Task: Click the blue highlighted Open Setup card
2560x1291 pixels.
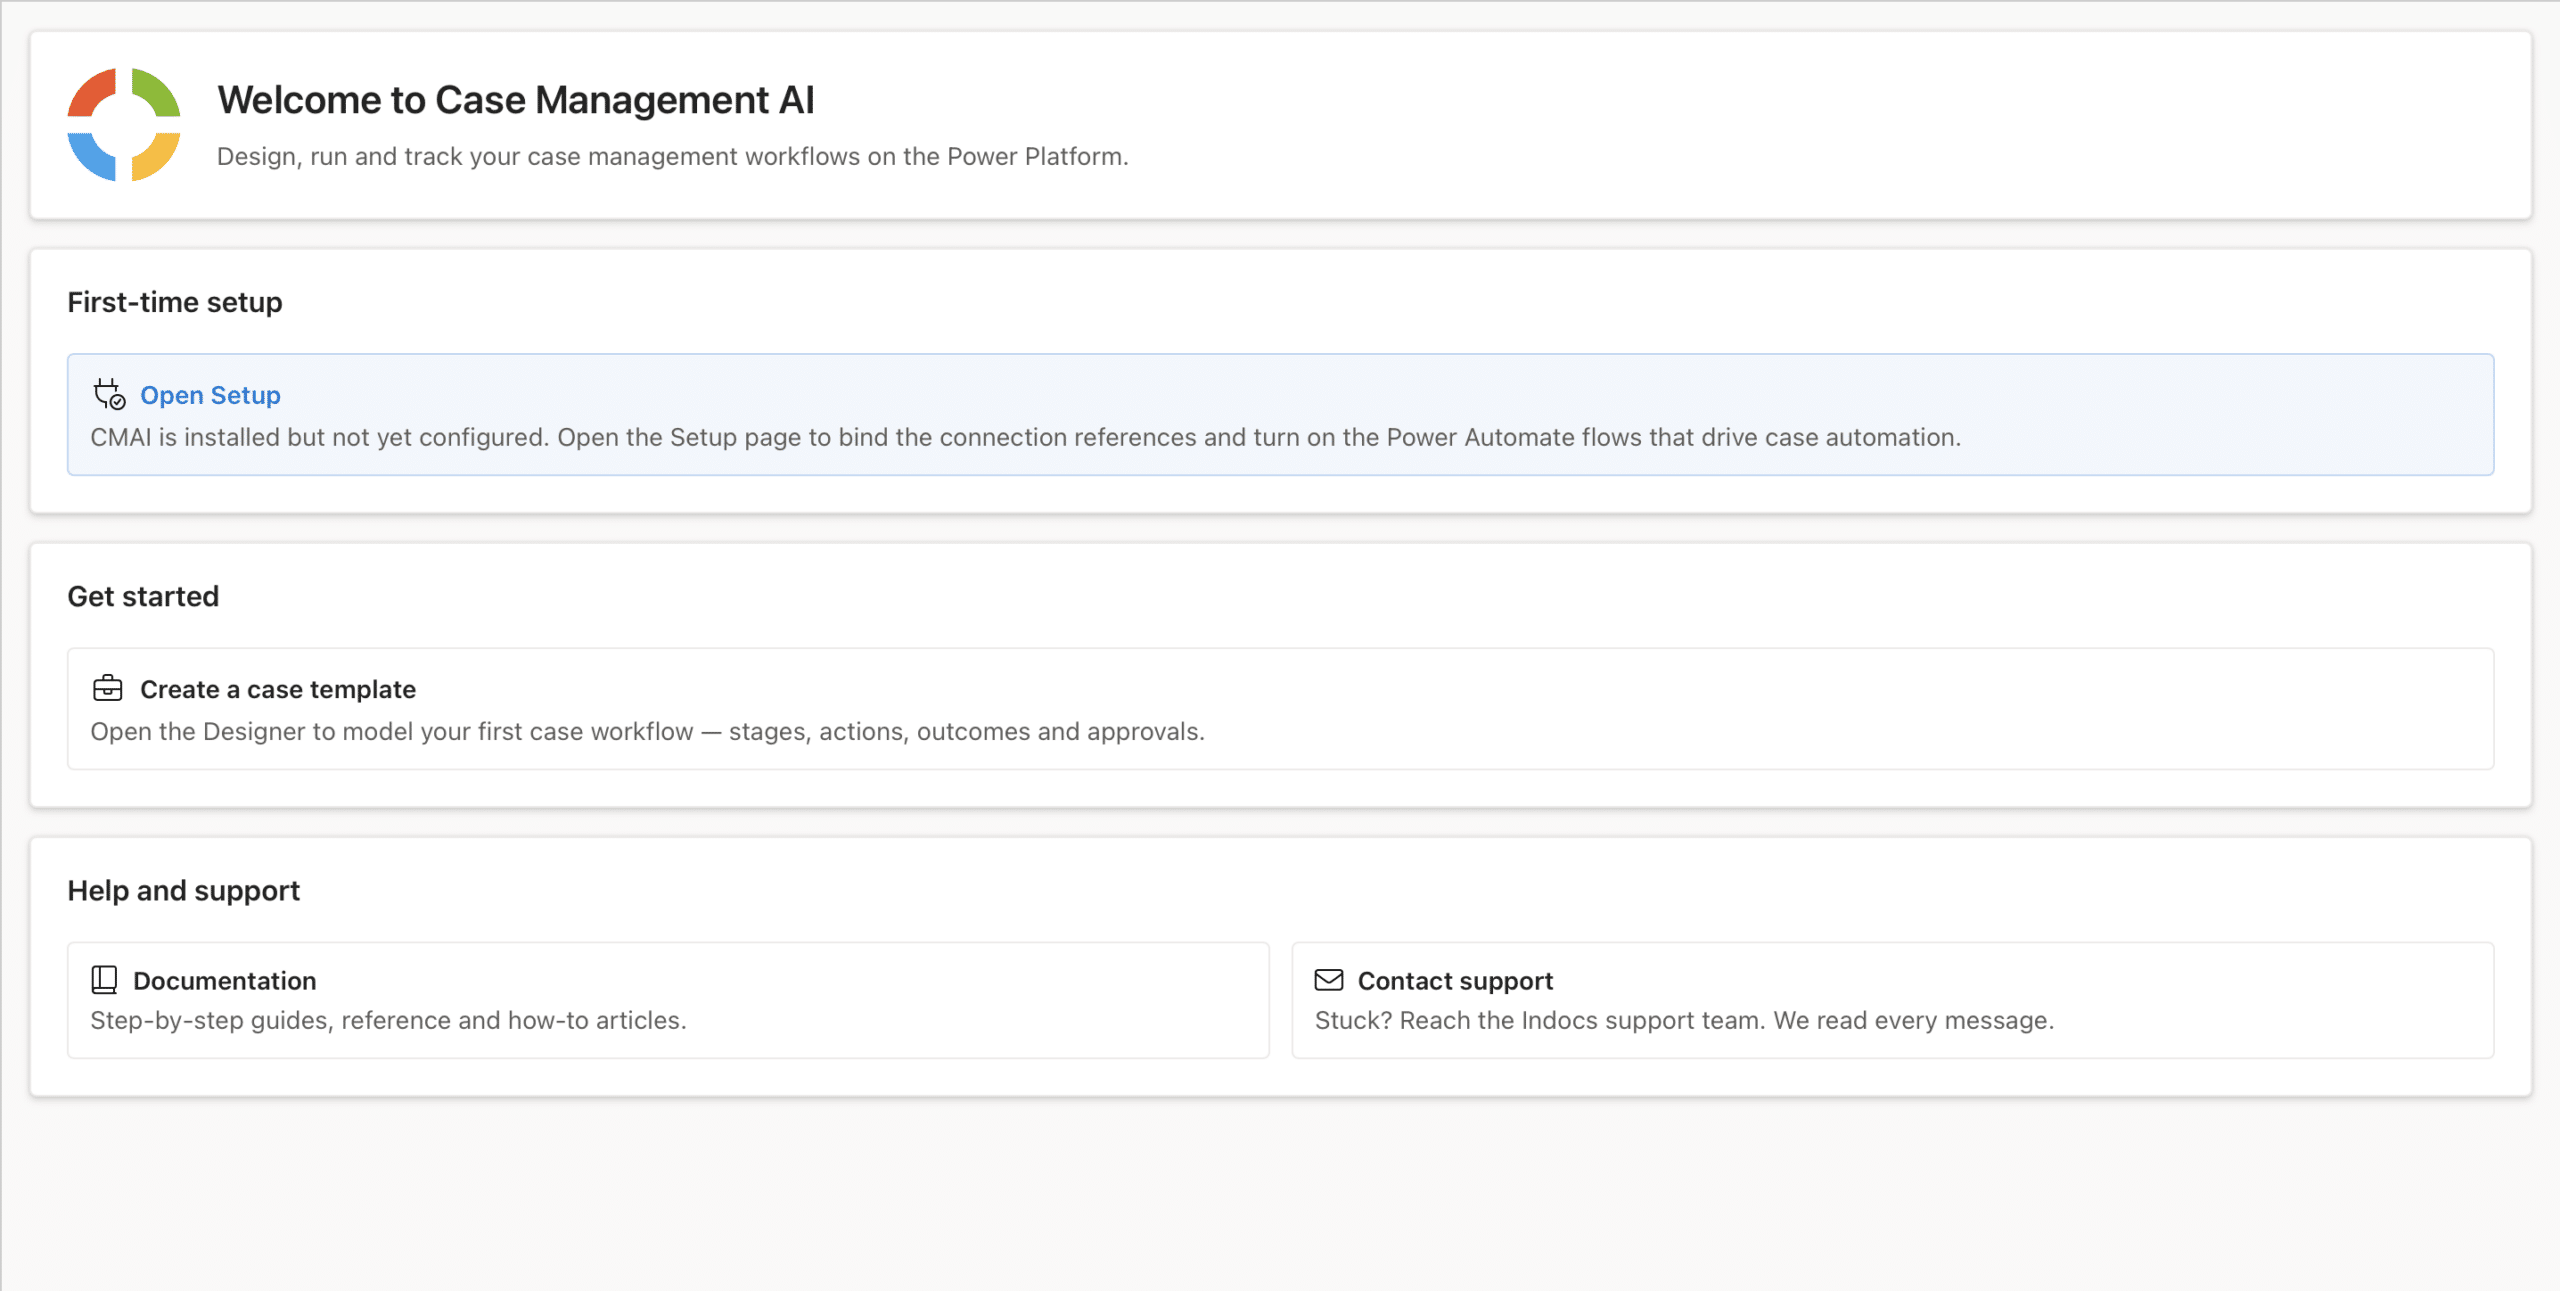Action: [x=1280, y=414]
